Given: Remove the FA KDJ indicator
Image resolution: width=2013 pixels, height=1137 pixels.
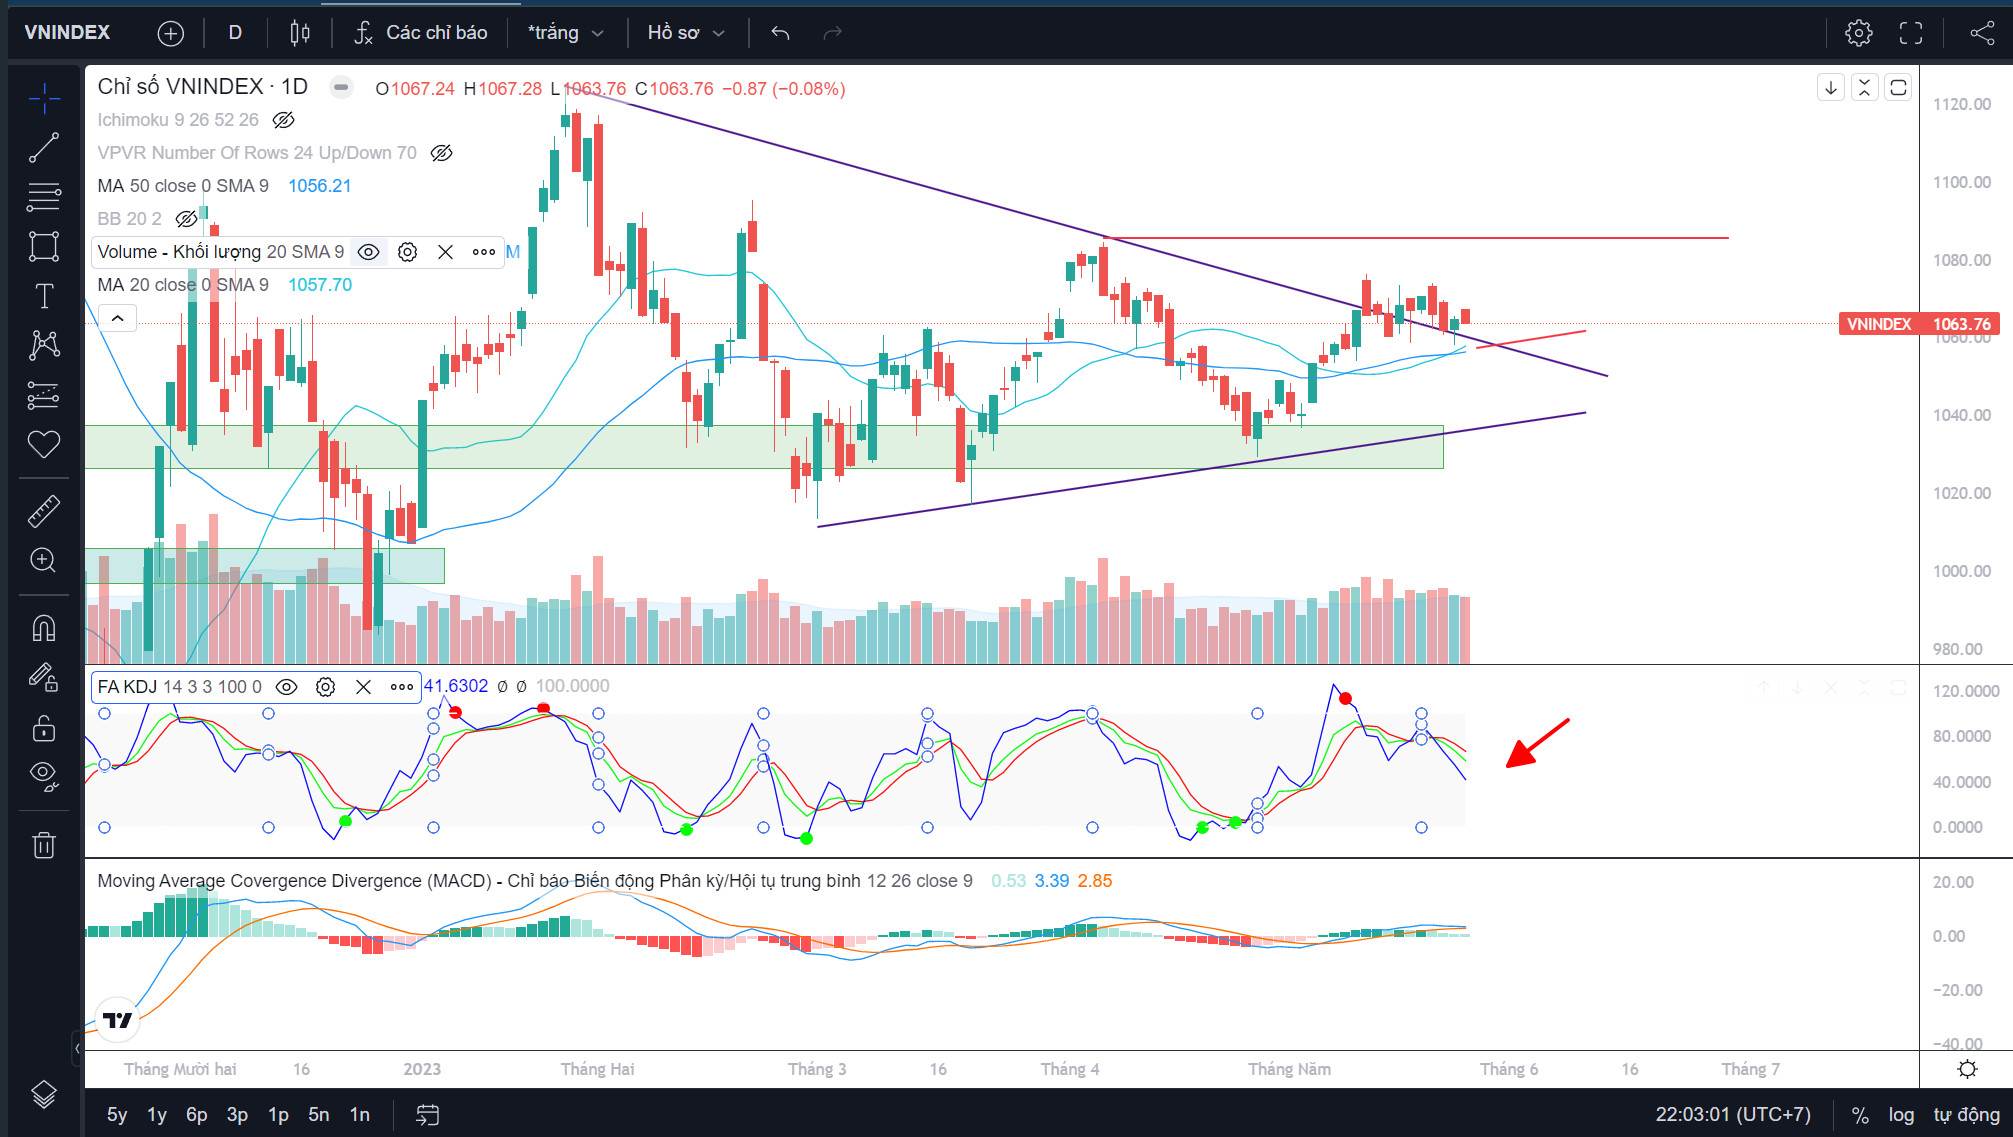Looking at the screenshot, I should coord(363,687).
